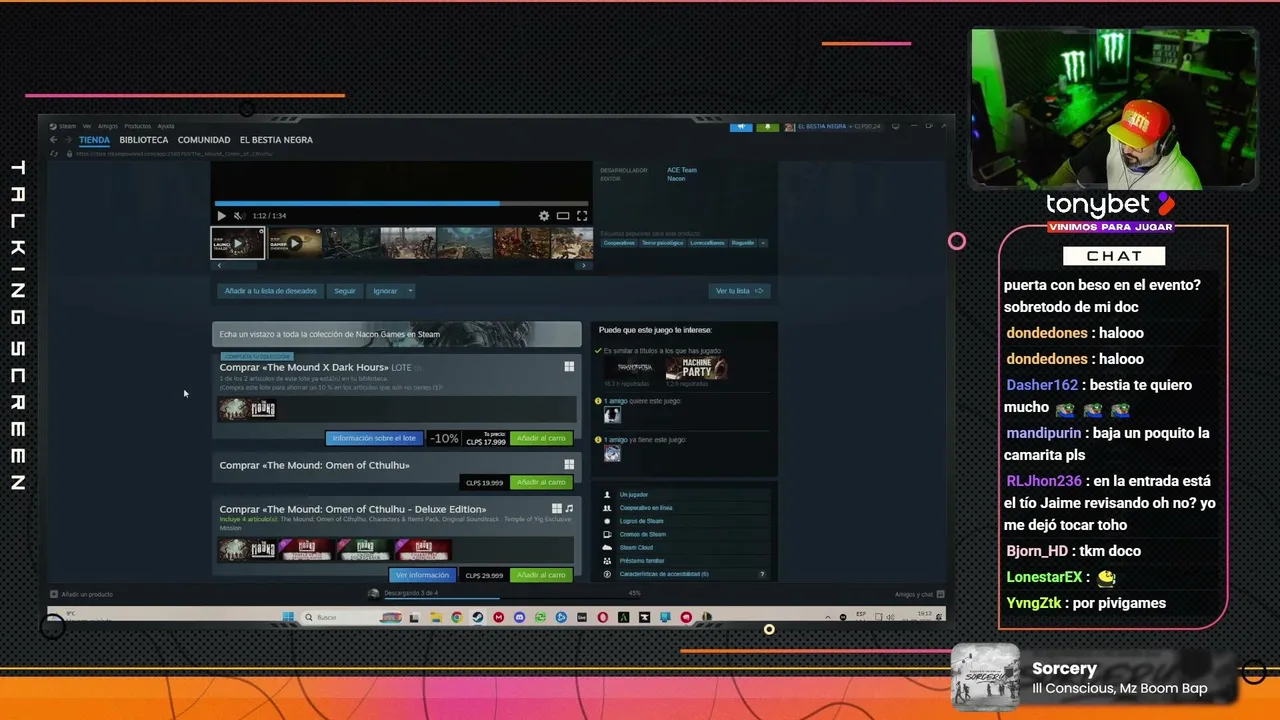Click the Ver tu lista button
The image size is (1280, 720).
[x=739, y=291]
